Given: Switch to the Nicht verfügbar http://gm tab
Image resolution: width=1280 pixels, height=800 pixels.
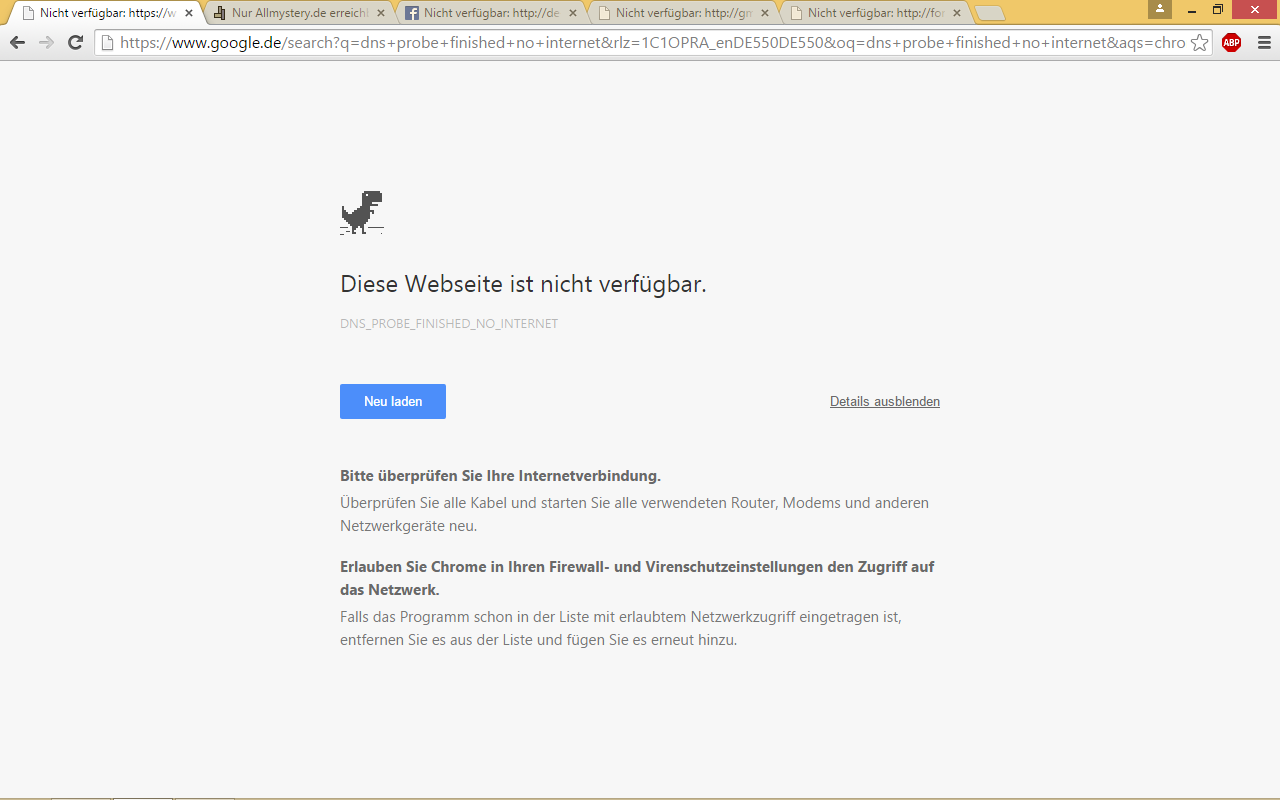Looking at the screenshot, I should 681,14.
